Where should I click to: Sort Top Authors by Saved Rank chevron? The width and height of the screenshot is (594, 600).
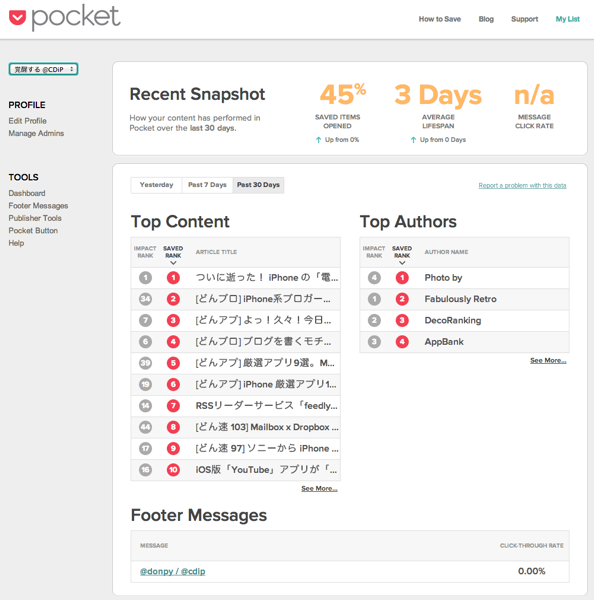[x=402, y=263]
